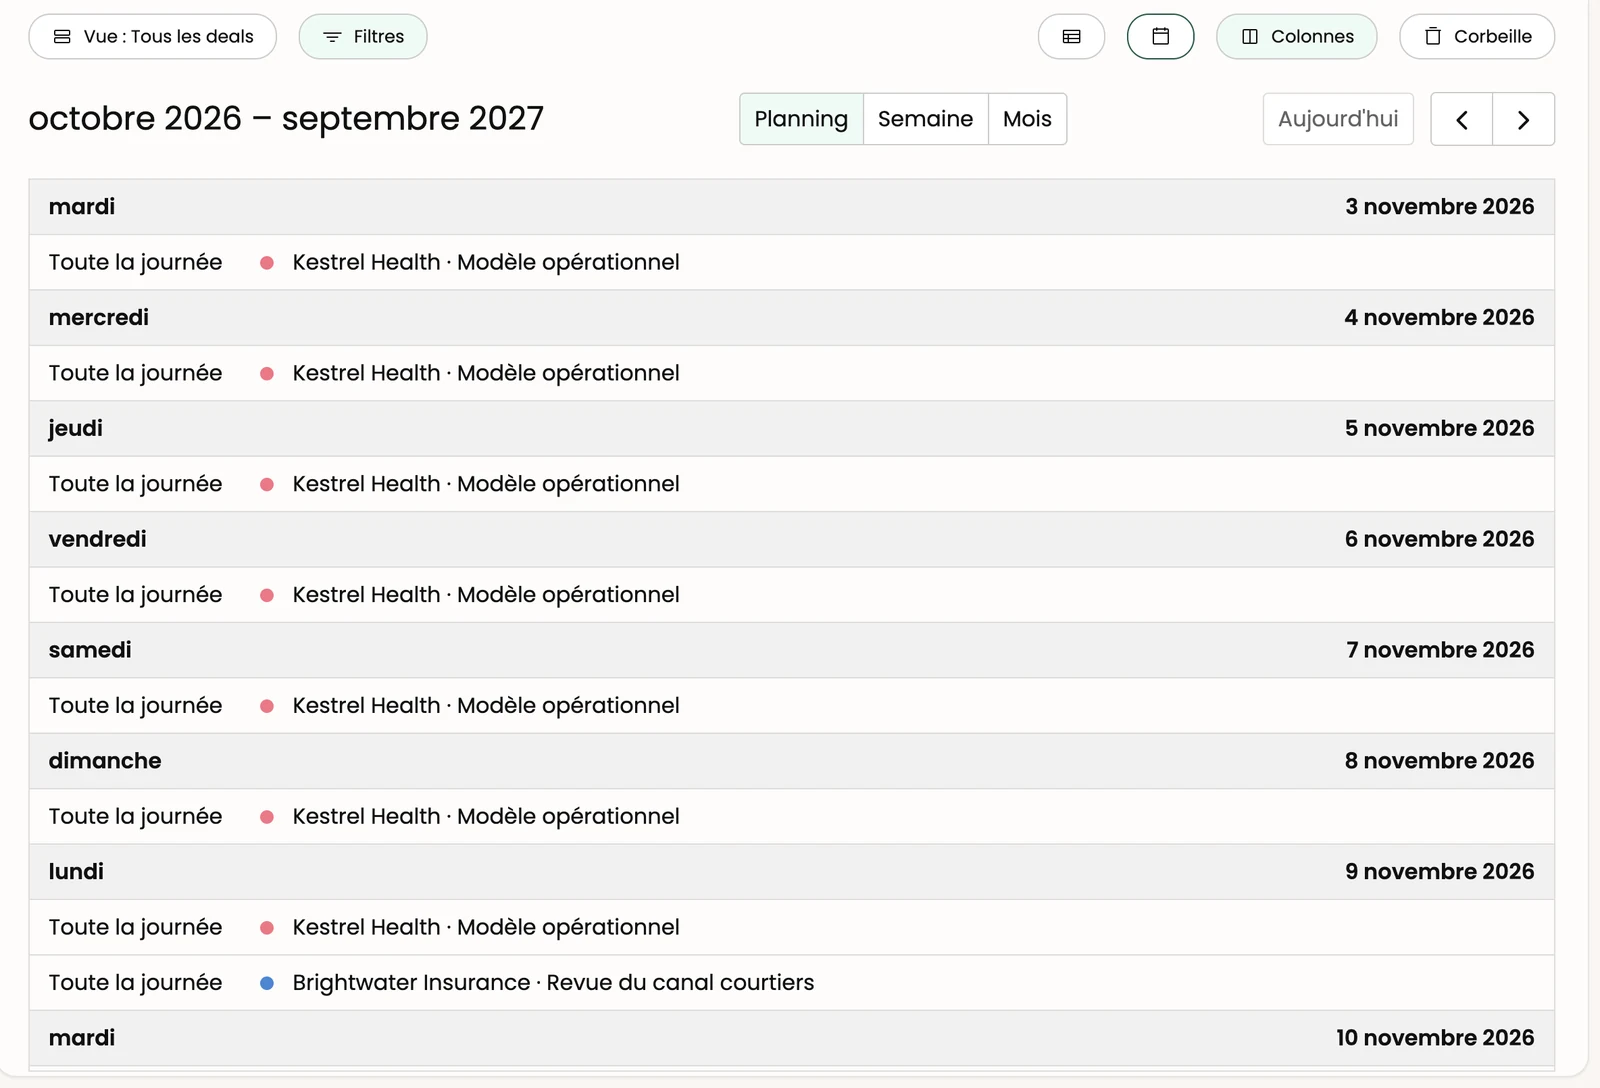Click the 10 novembre 2026 date label
The image size is (1600, 1088).
[1435, 1038]
